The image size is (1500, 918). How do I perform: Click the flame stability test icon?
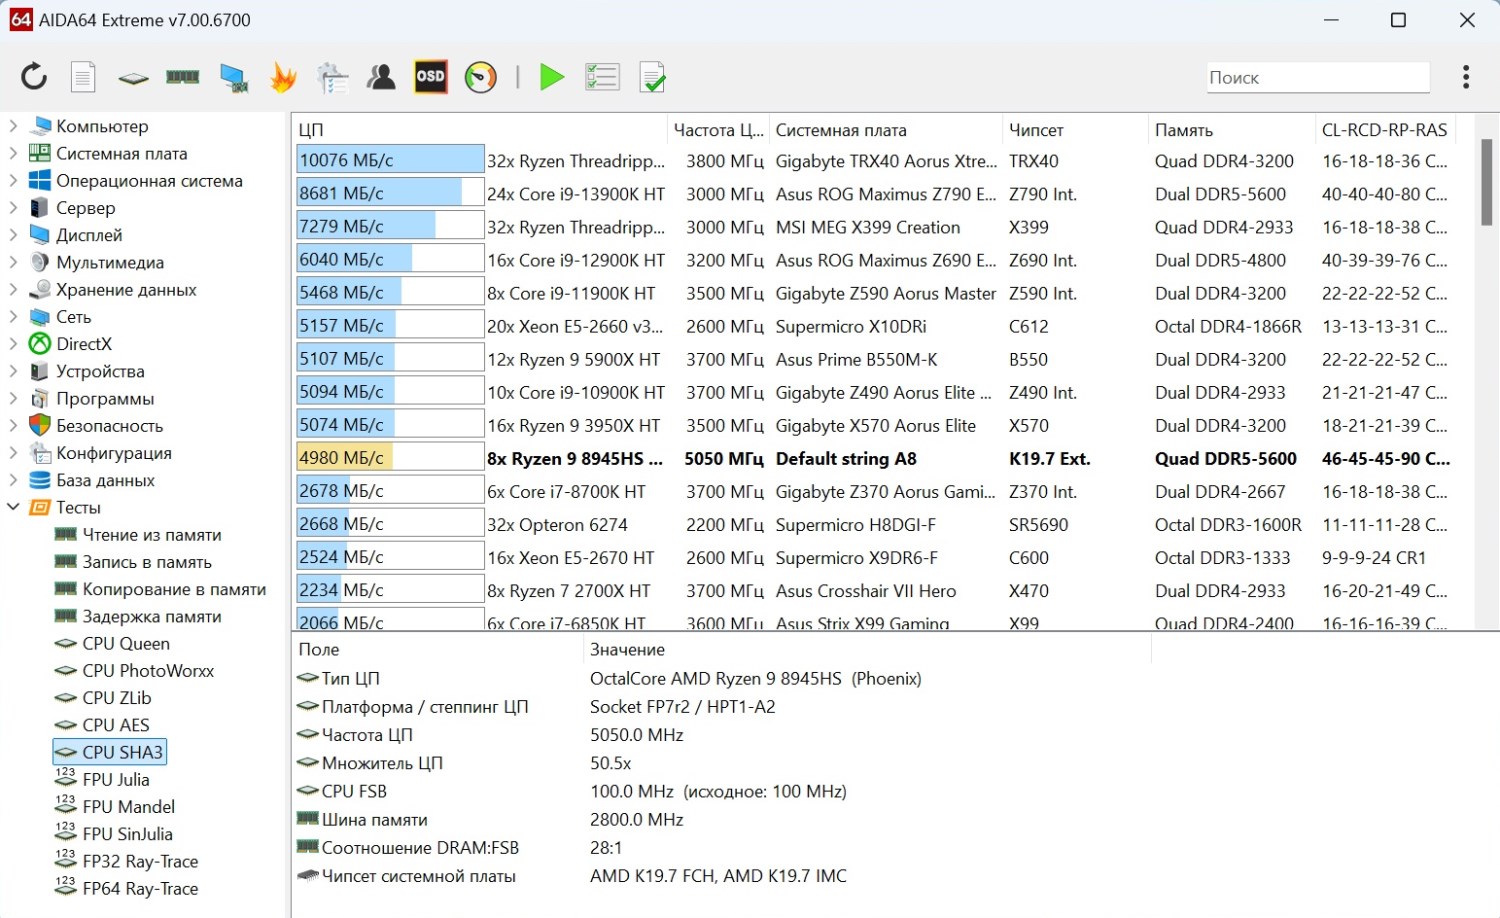pos(283,77)
